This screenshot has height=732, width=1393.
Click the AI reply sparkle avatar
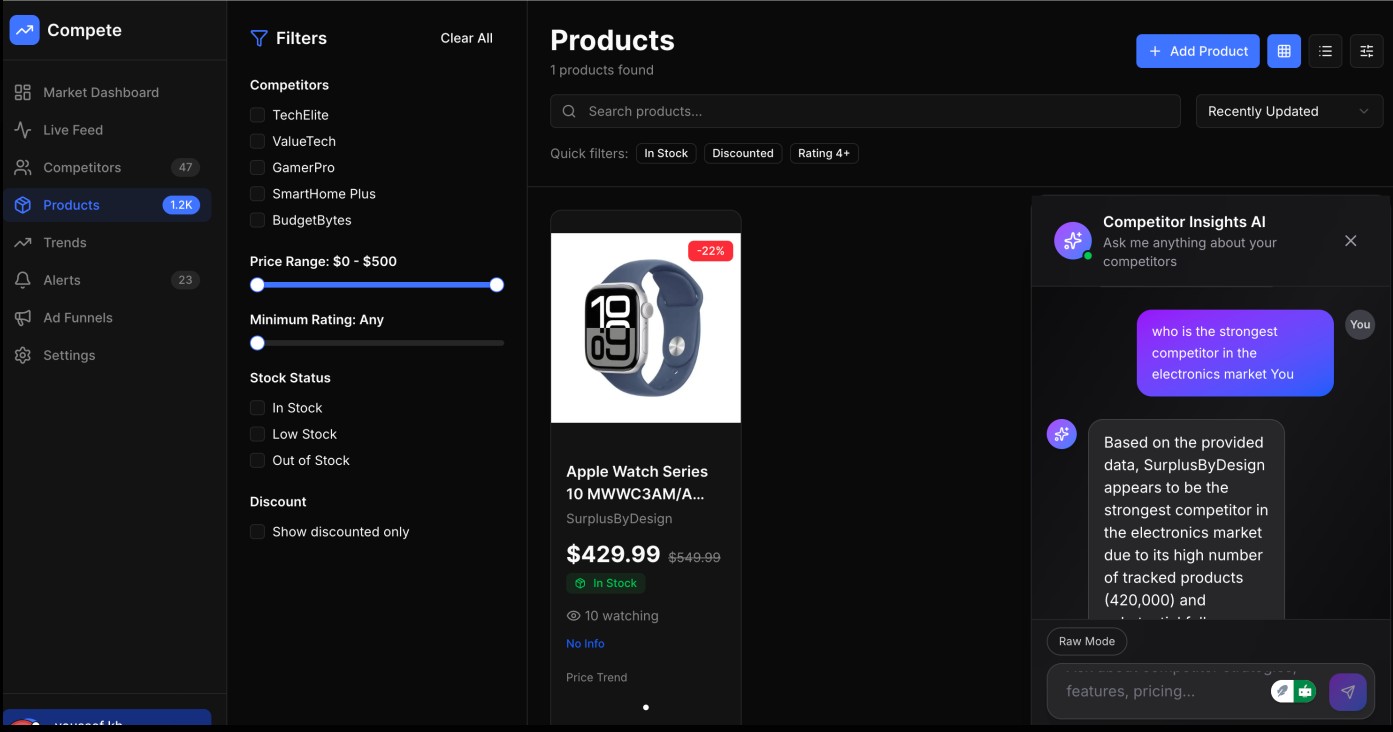[x=1062, y=434]
